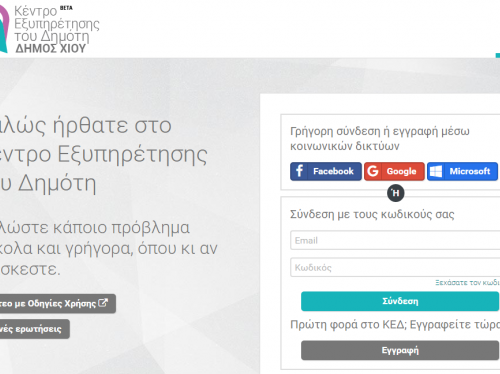Sign in with the Facebook button
Image resolution: width=500 pixels, height=374 pixels.
pyautogui.click(x=326, y=171)
